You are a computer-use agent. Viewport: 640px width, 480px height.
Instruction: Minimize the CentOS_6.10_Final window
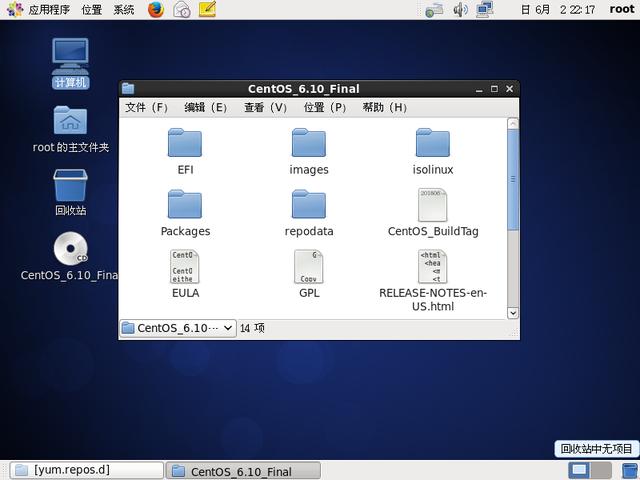point(479,89)
